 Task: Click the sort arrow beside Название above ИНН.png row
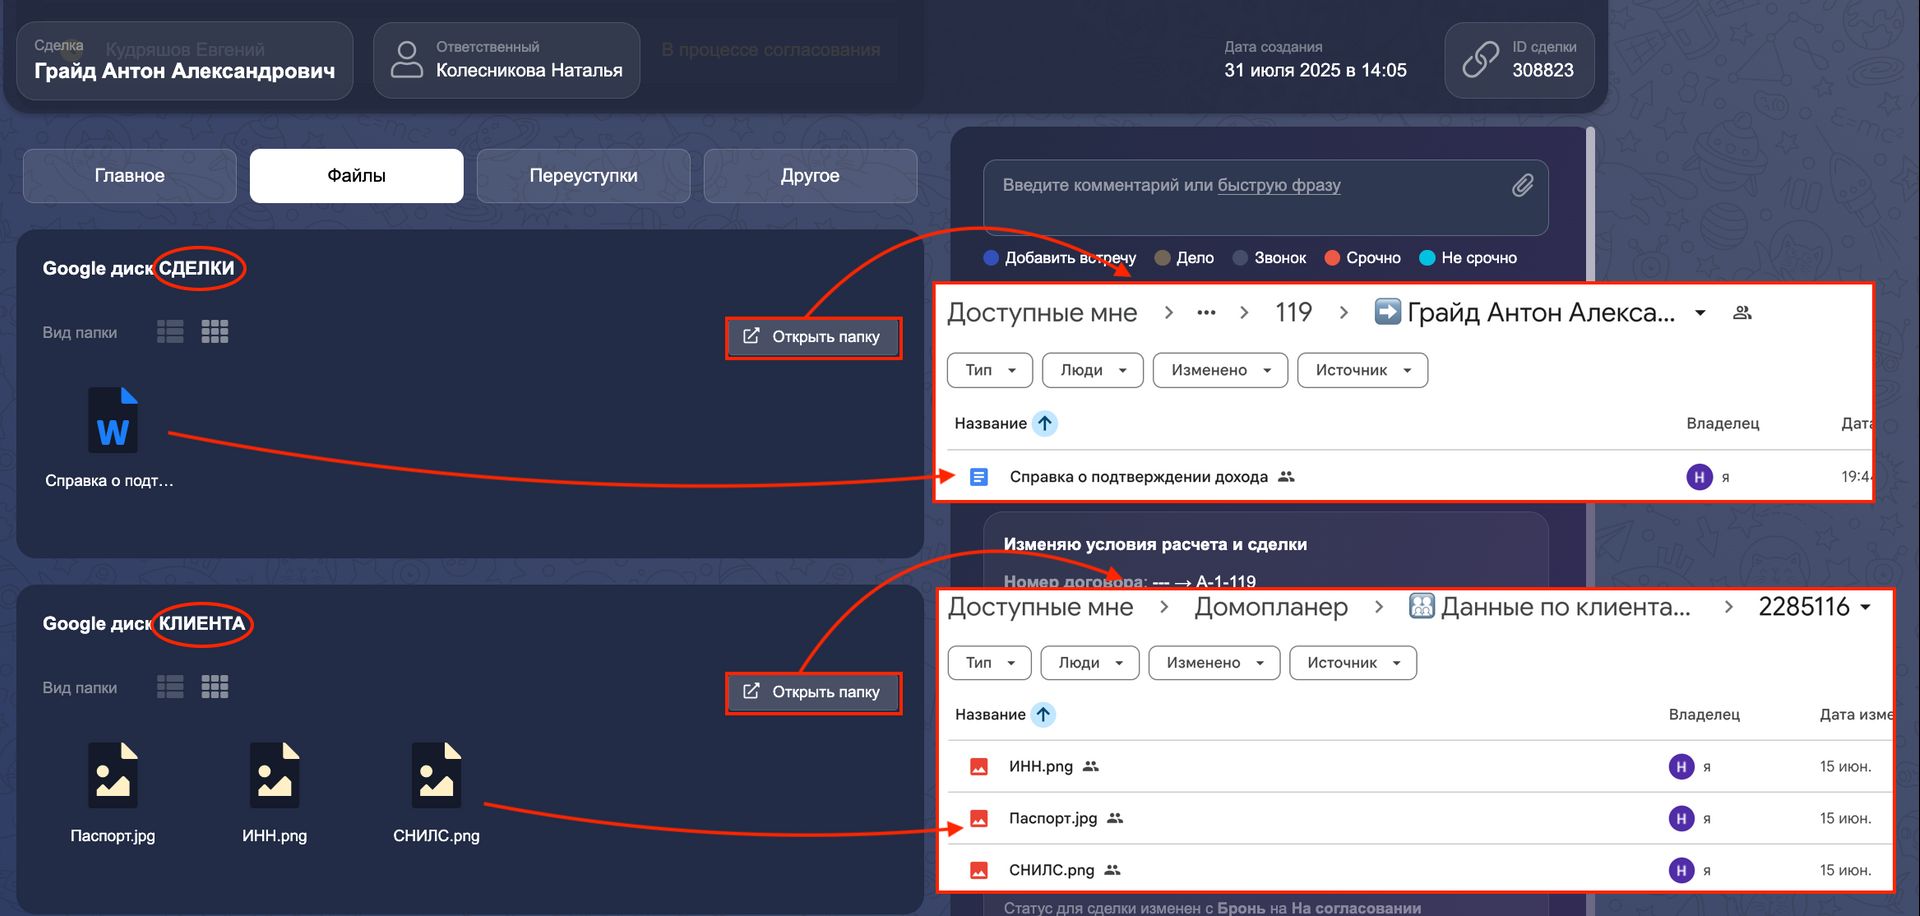pyautogui.click(x=1043, y=714)
